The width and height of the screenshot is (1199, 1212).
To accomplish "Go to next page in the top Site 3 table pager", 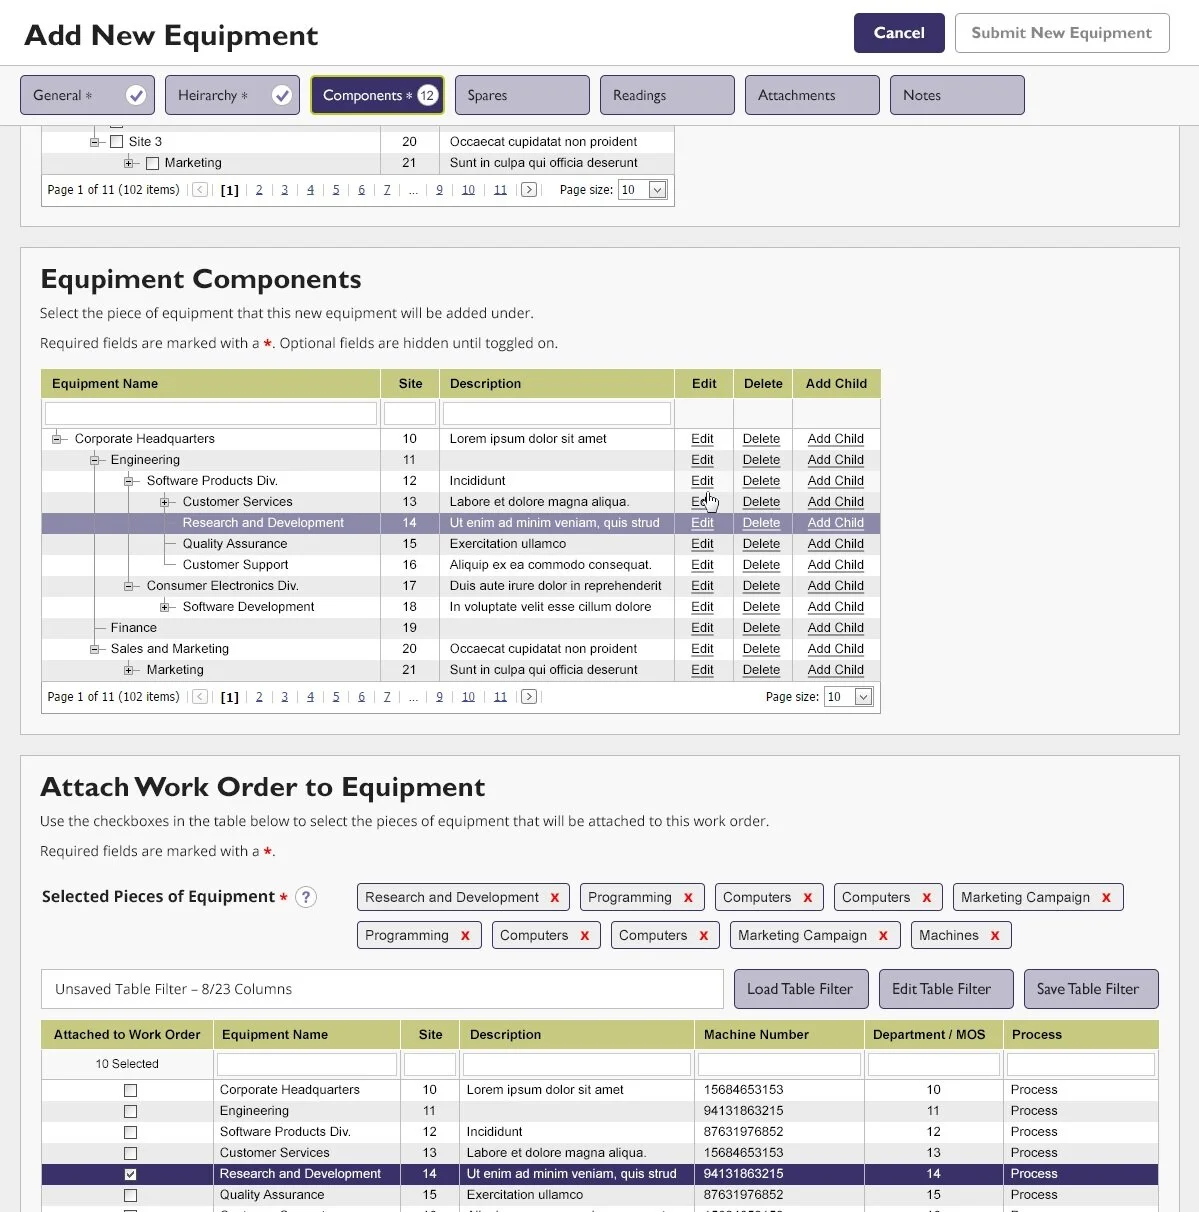I will [x=529, y=190].
